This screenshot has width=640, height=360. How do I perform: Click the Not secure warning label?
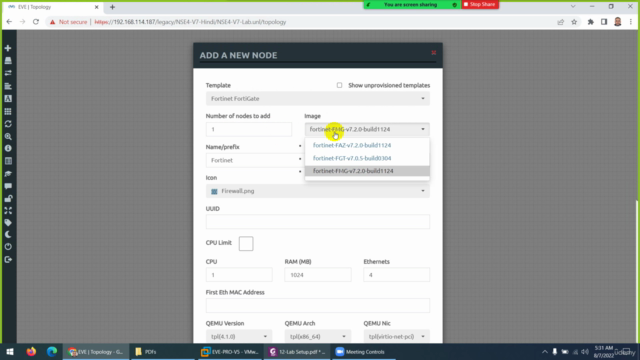point(68,22)
